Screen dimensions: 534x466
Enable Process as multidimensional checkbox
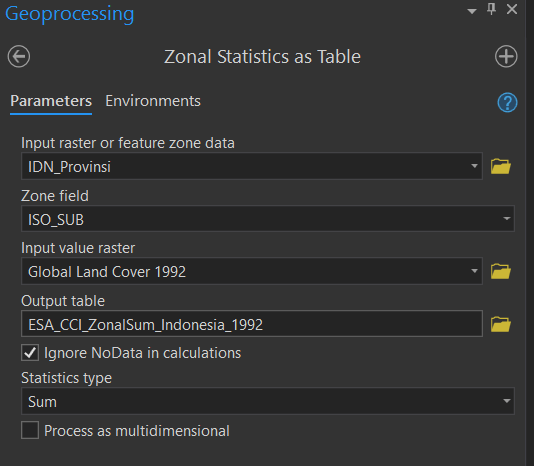(x=30, y=430)
